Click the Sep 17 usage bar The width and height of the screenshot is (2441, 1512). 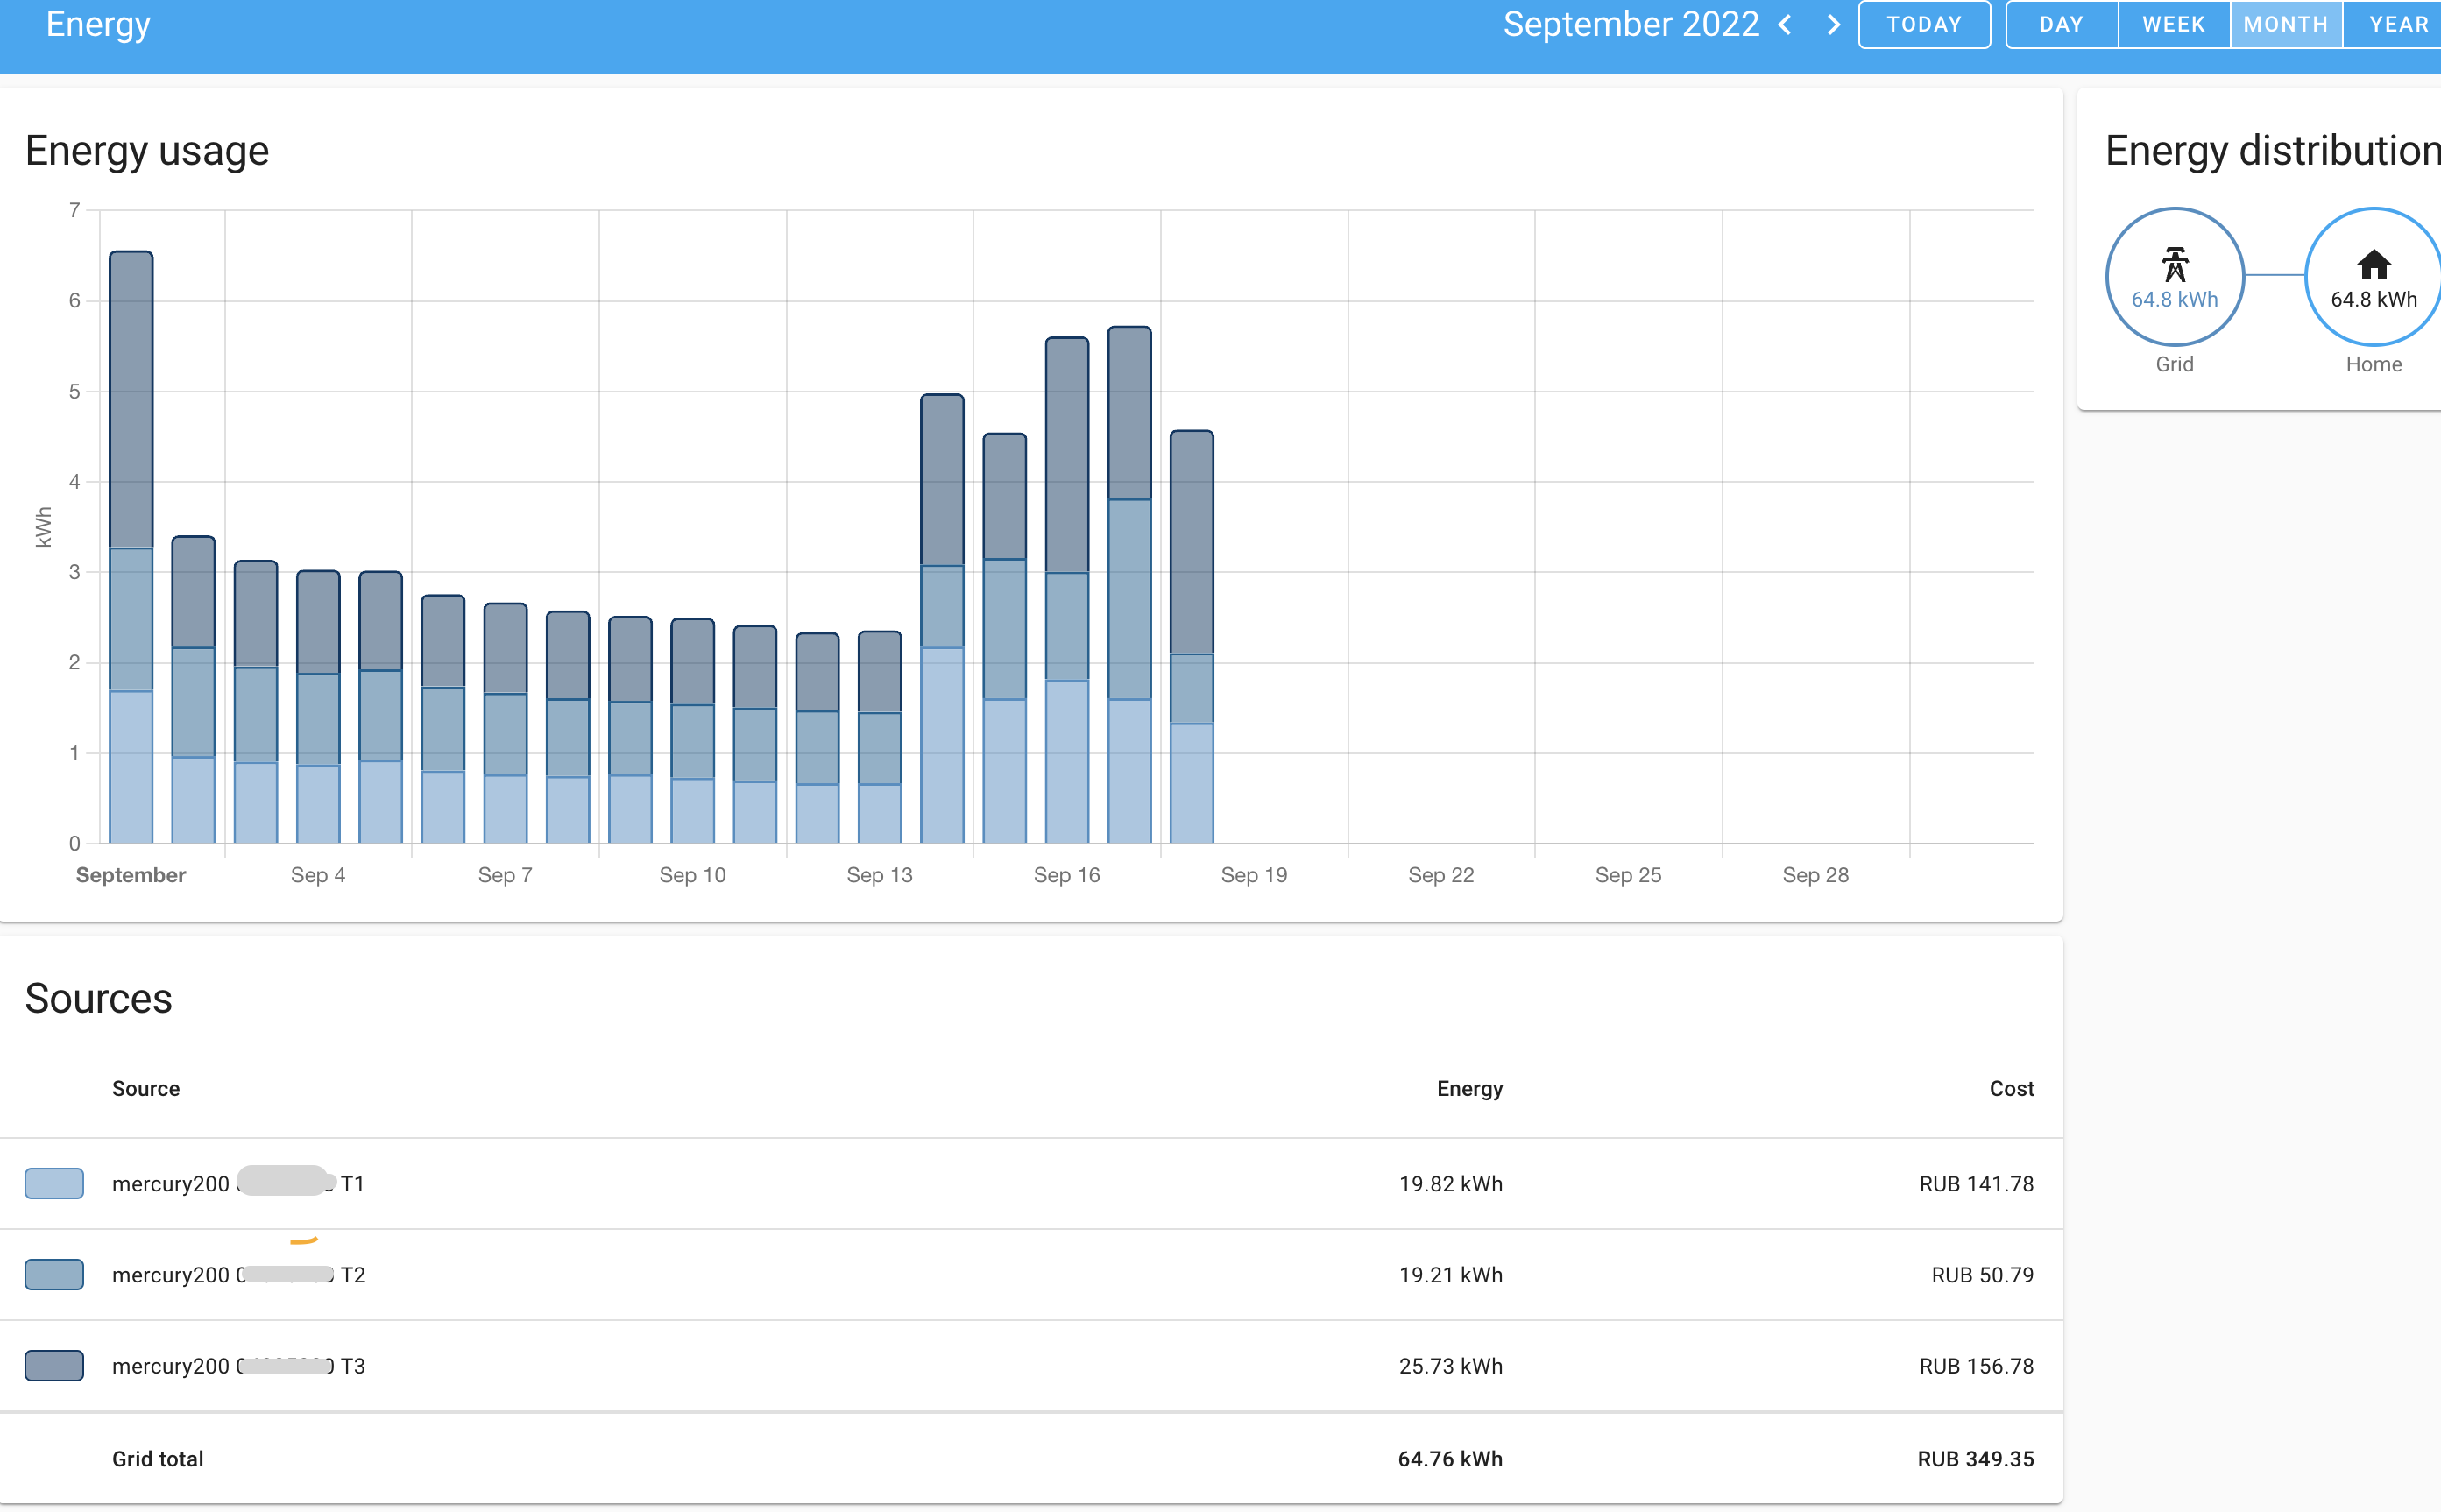(x=1129, y=585)
